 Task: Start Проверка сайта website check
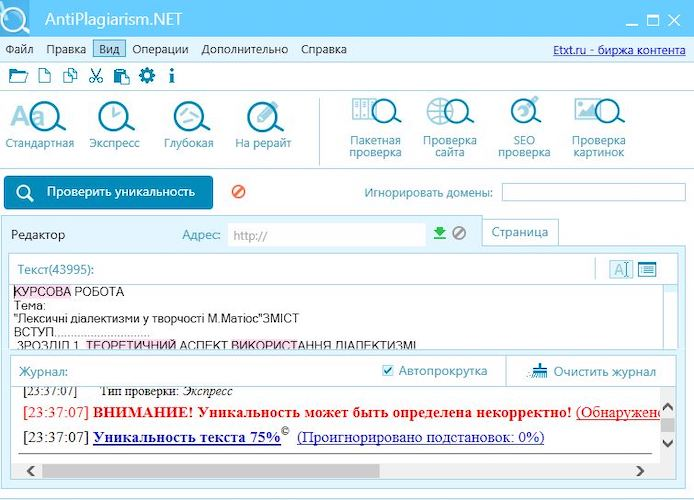point(450,127)
